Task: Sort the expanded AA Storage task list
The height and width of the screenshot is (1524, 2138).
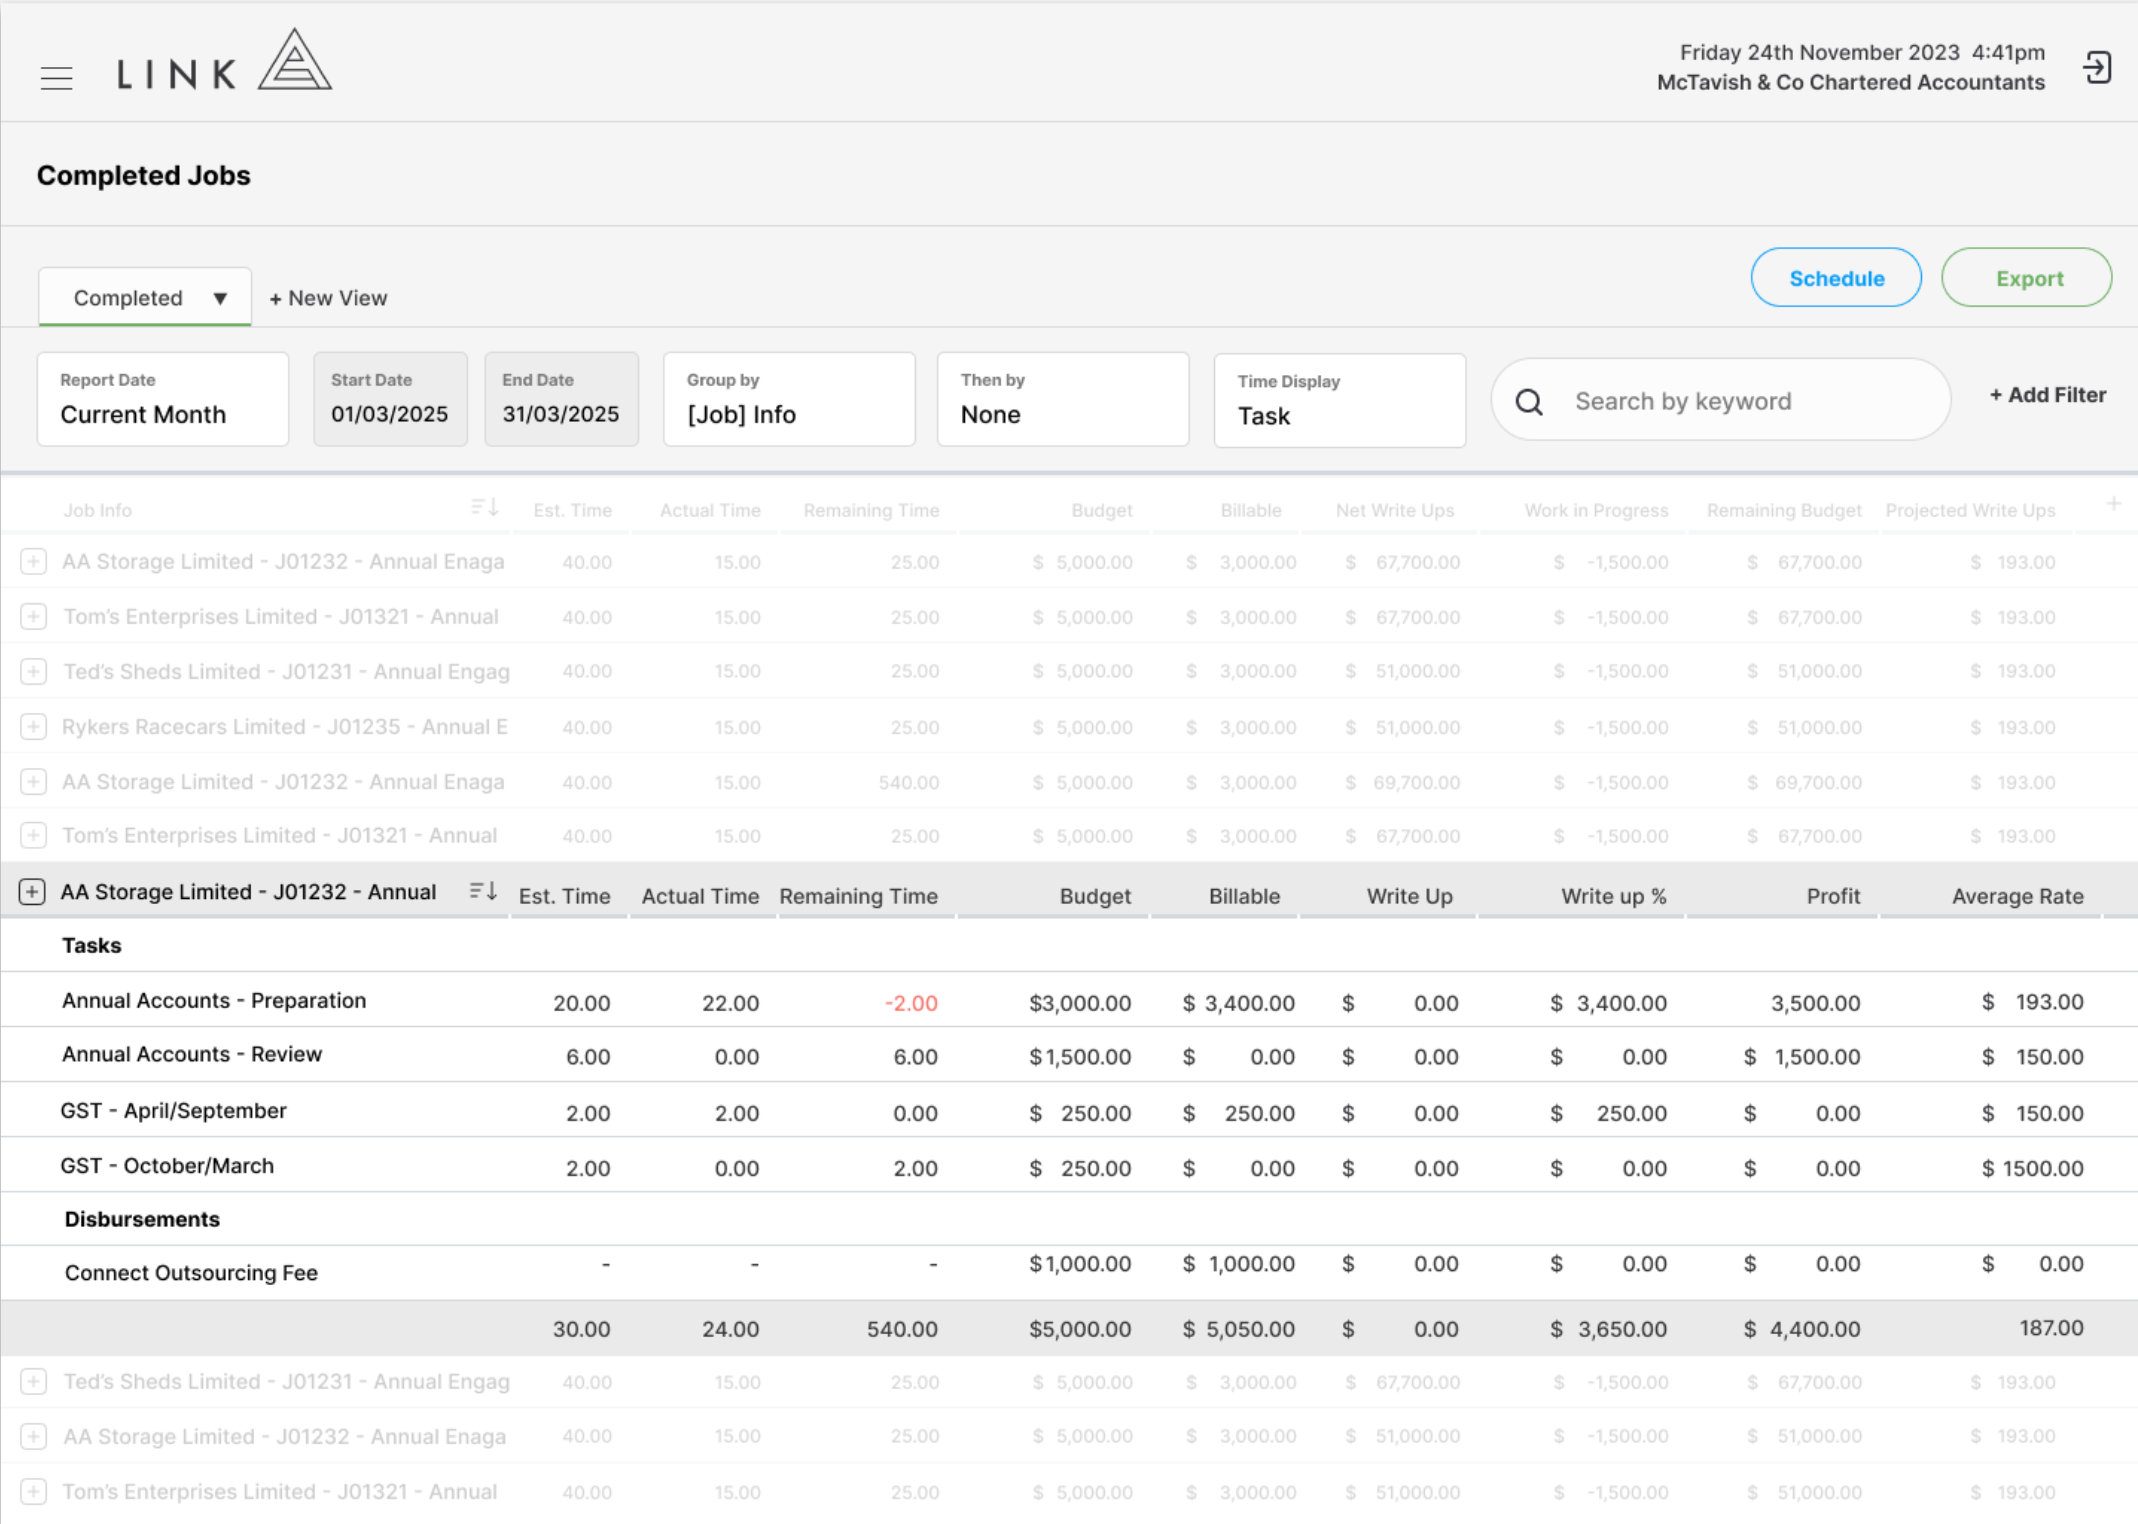Action: [483, 891]
